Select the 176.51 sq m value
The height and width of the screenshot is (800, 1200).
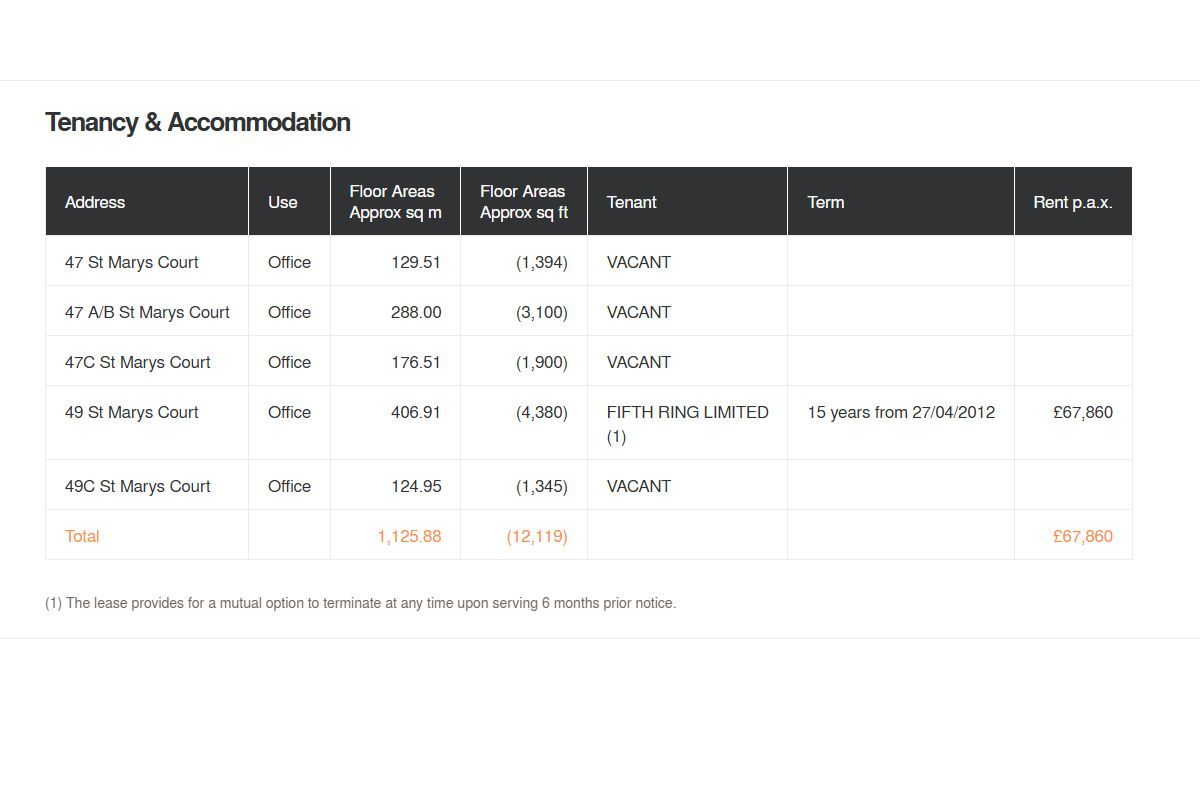(416, 362)
